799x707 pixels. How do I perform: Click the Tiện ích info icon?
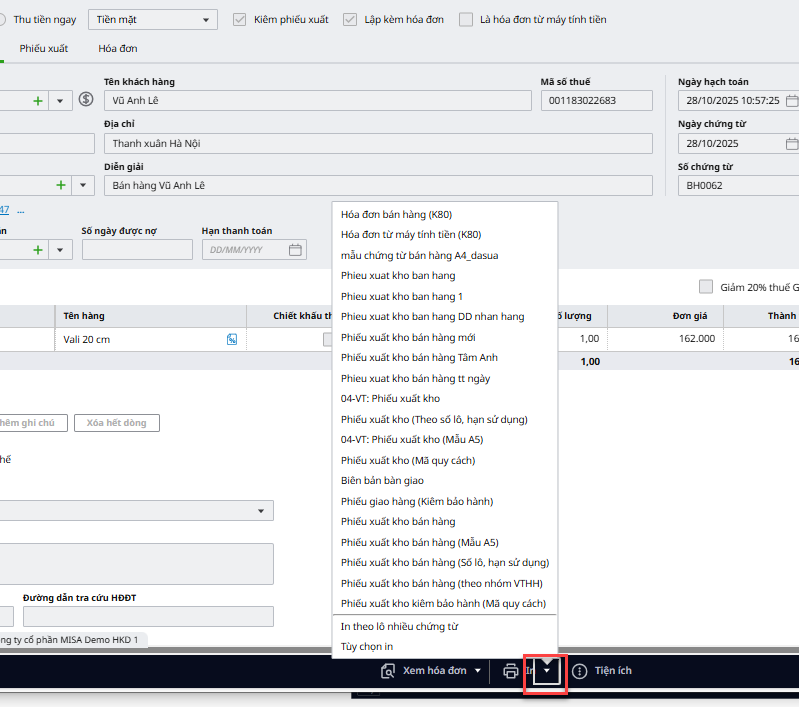(579, 671)
